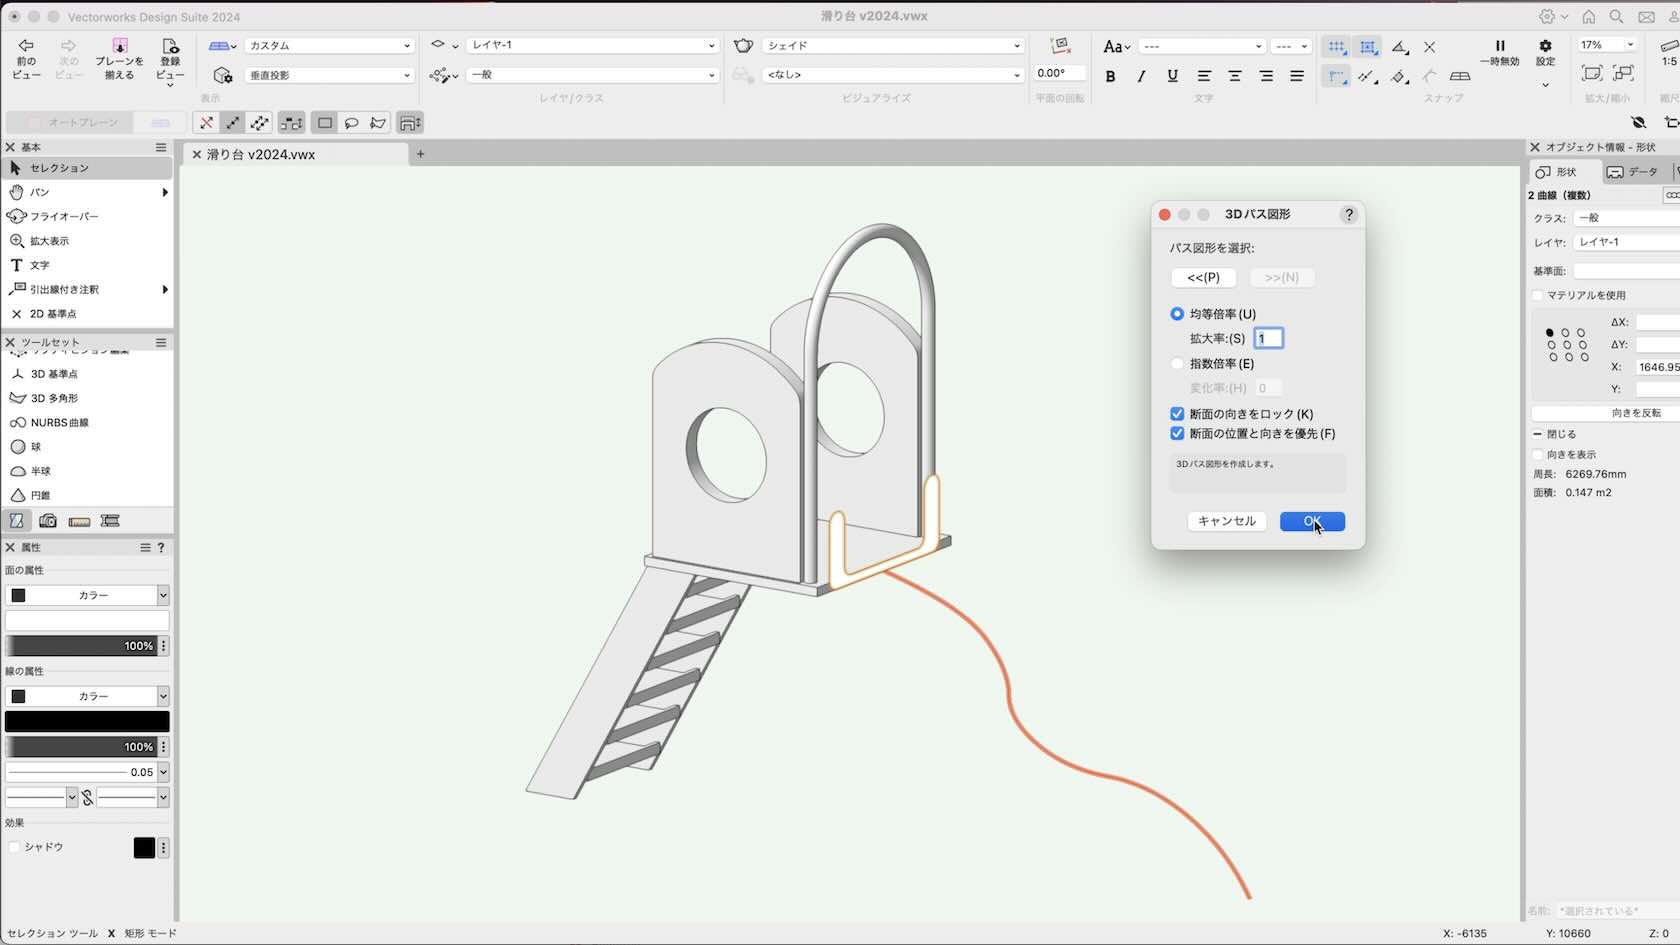Image resolution: width=1680 pixels, height=945 pixels.
Task: Click the fill color swatch
Action: tap(87, 620)
